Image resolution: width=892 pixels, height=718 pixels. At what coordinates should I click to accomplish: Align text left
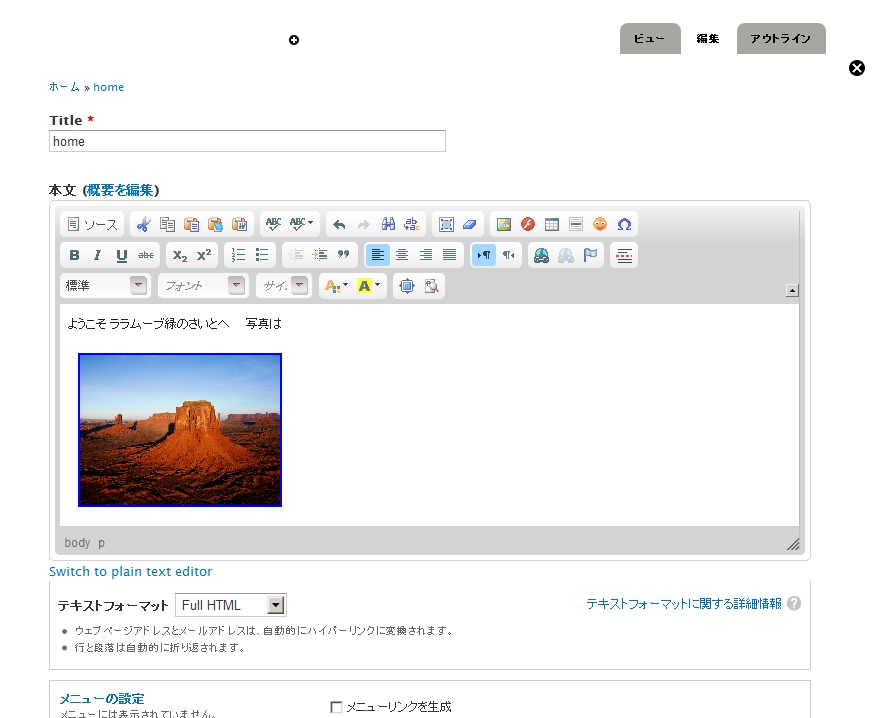[378, 255]
